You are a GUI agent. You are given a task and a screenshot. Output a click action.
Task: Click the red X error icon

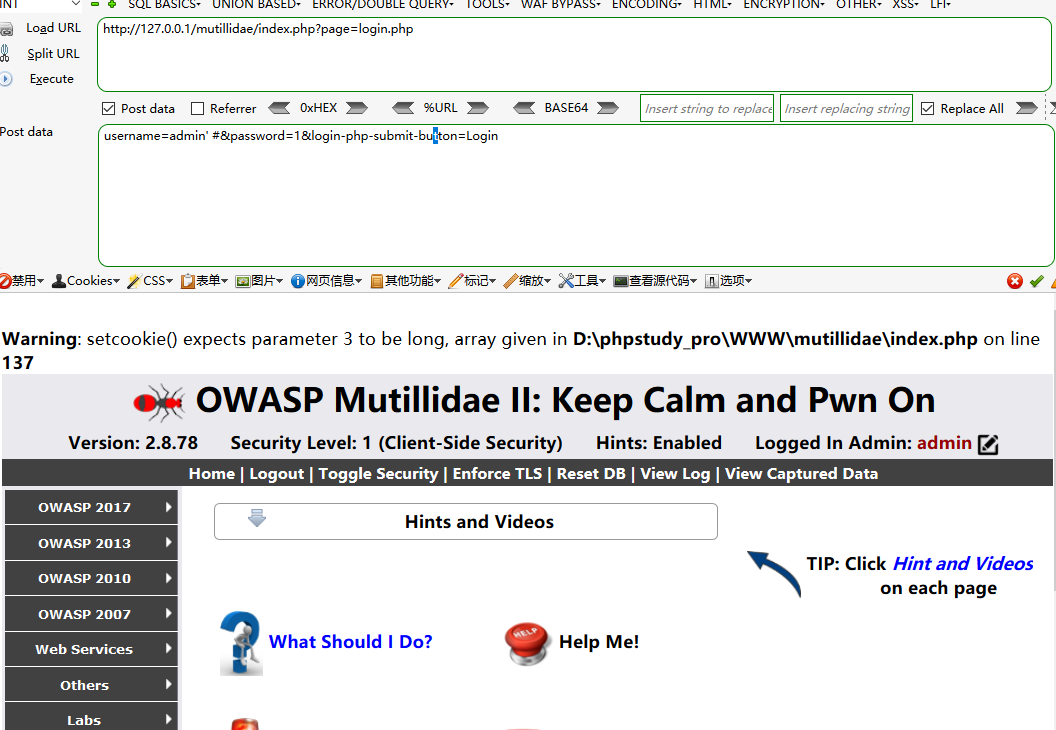tap(1015, 281)
